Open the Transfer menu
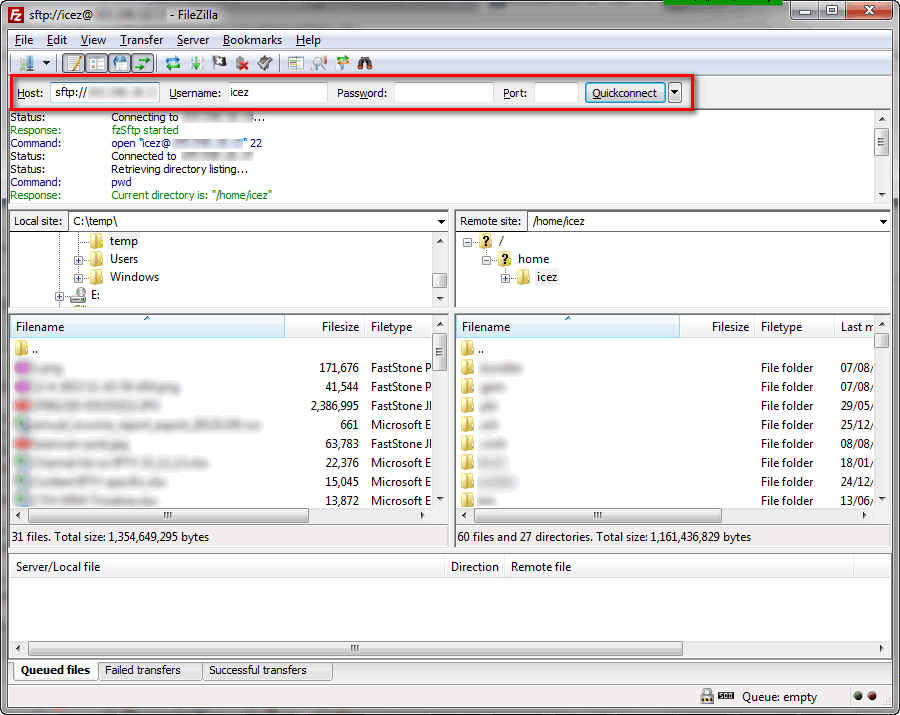Screen dimensions: 900x715 (141, 40)
